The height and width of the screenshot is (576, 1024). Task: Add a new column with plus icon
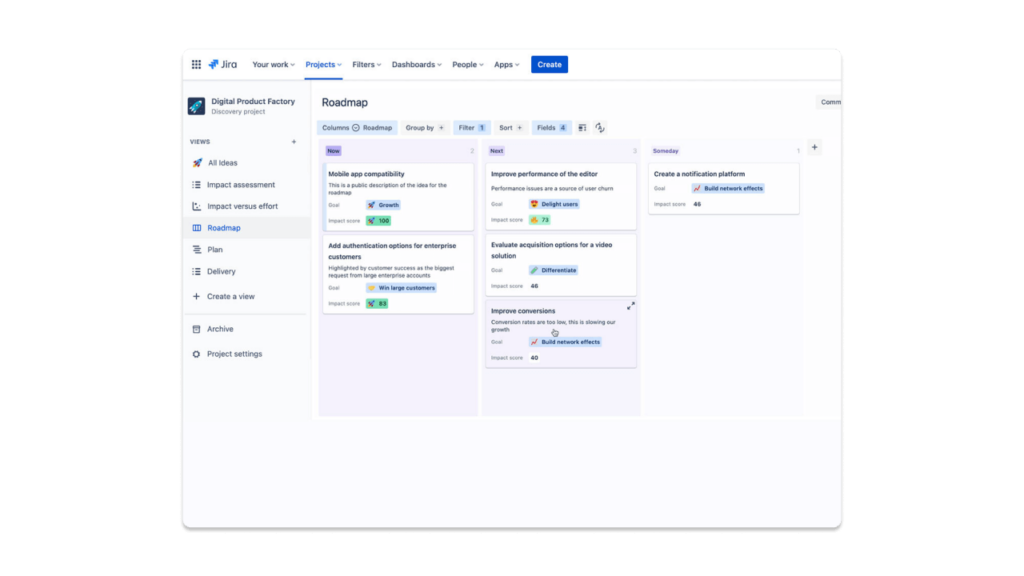pyautogui.click(x=814, y=148)
